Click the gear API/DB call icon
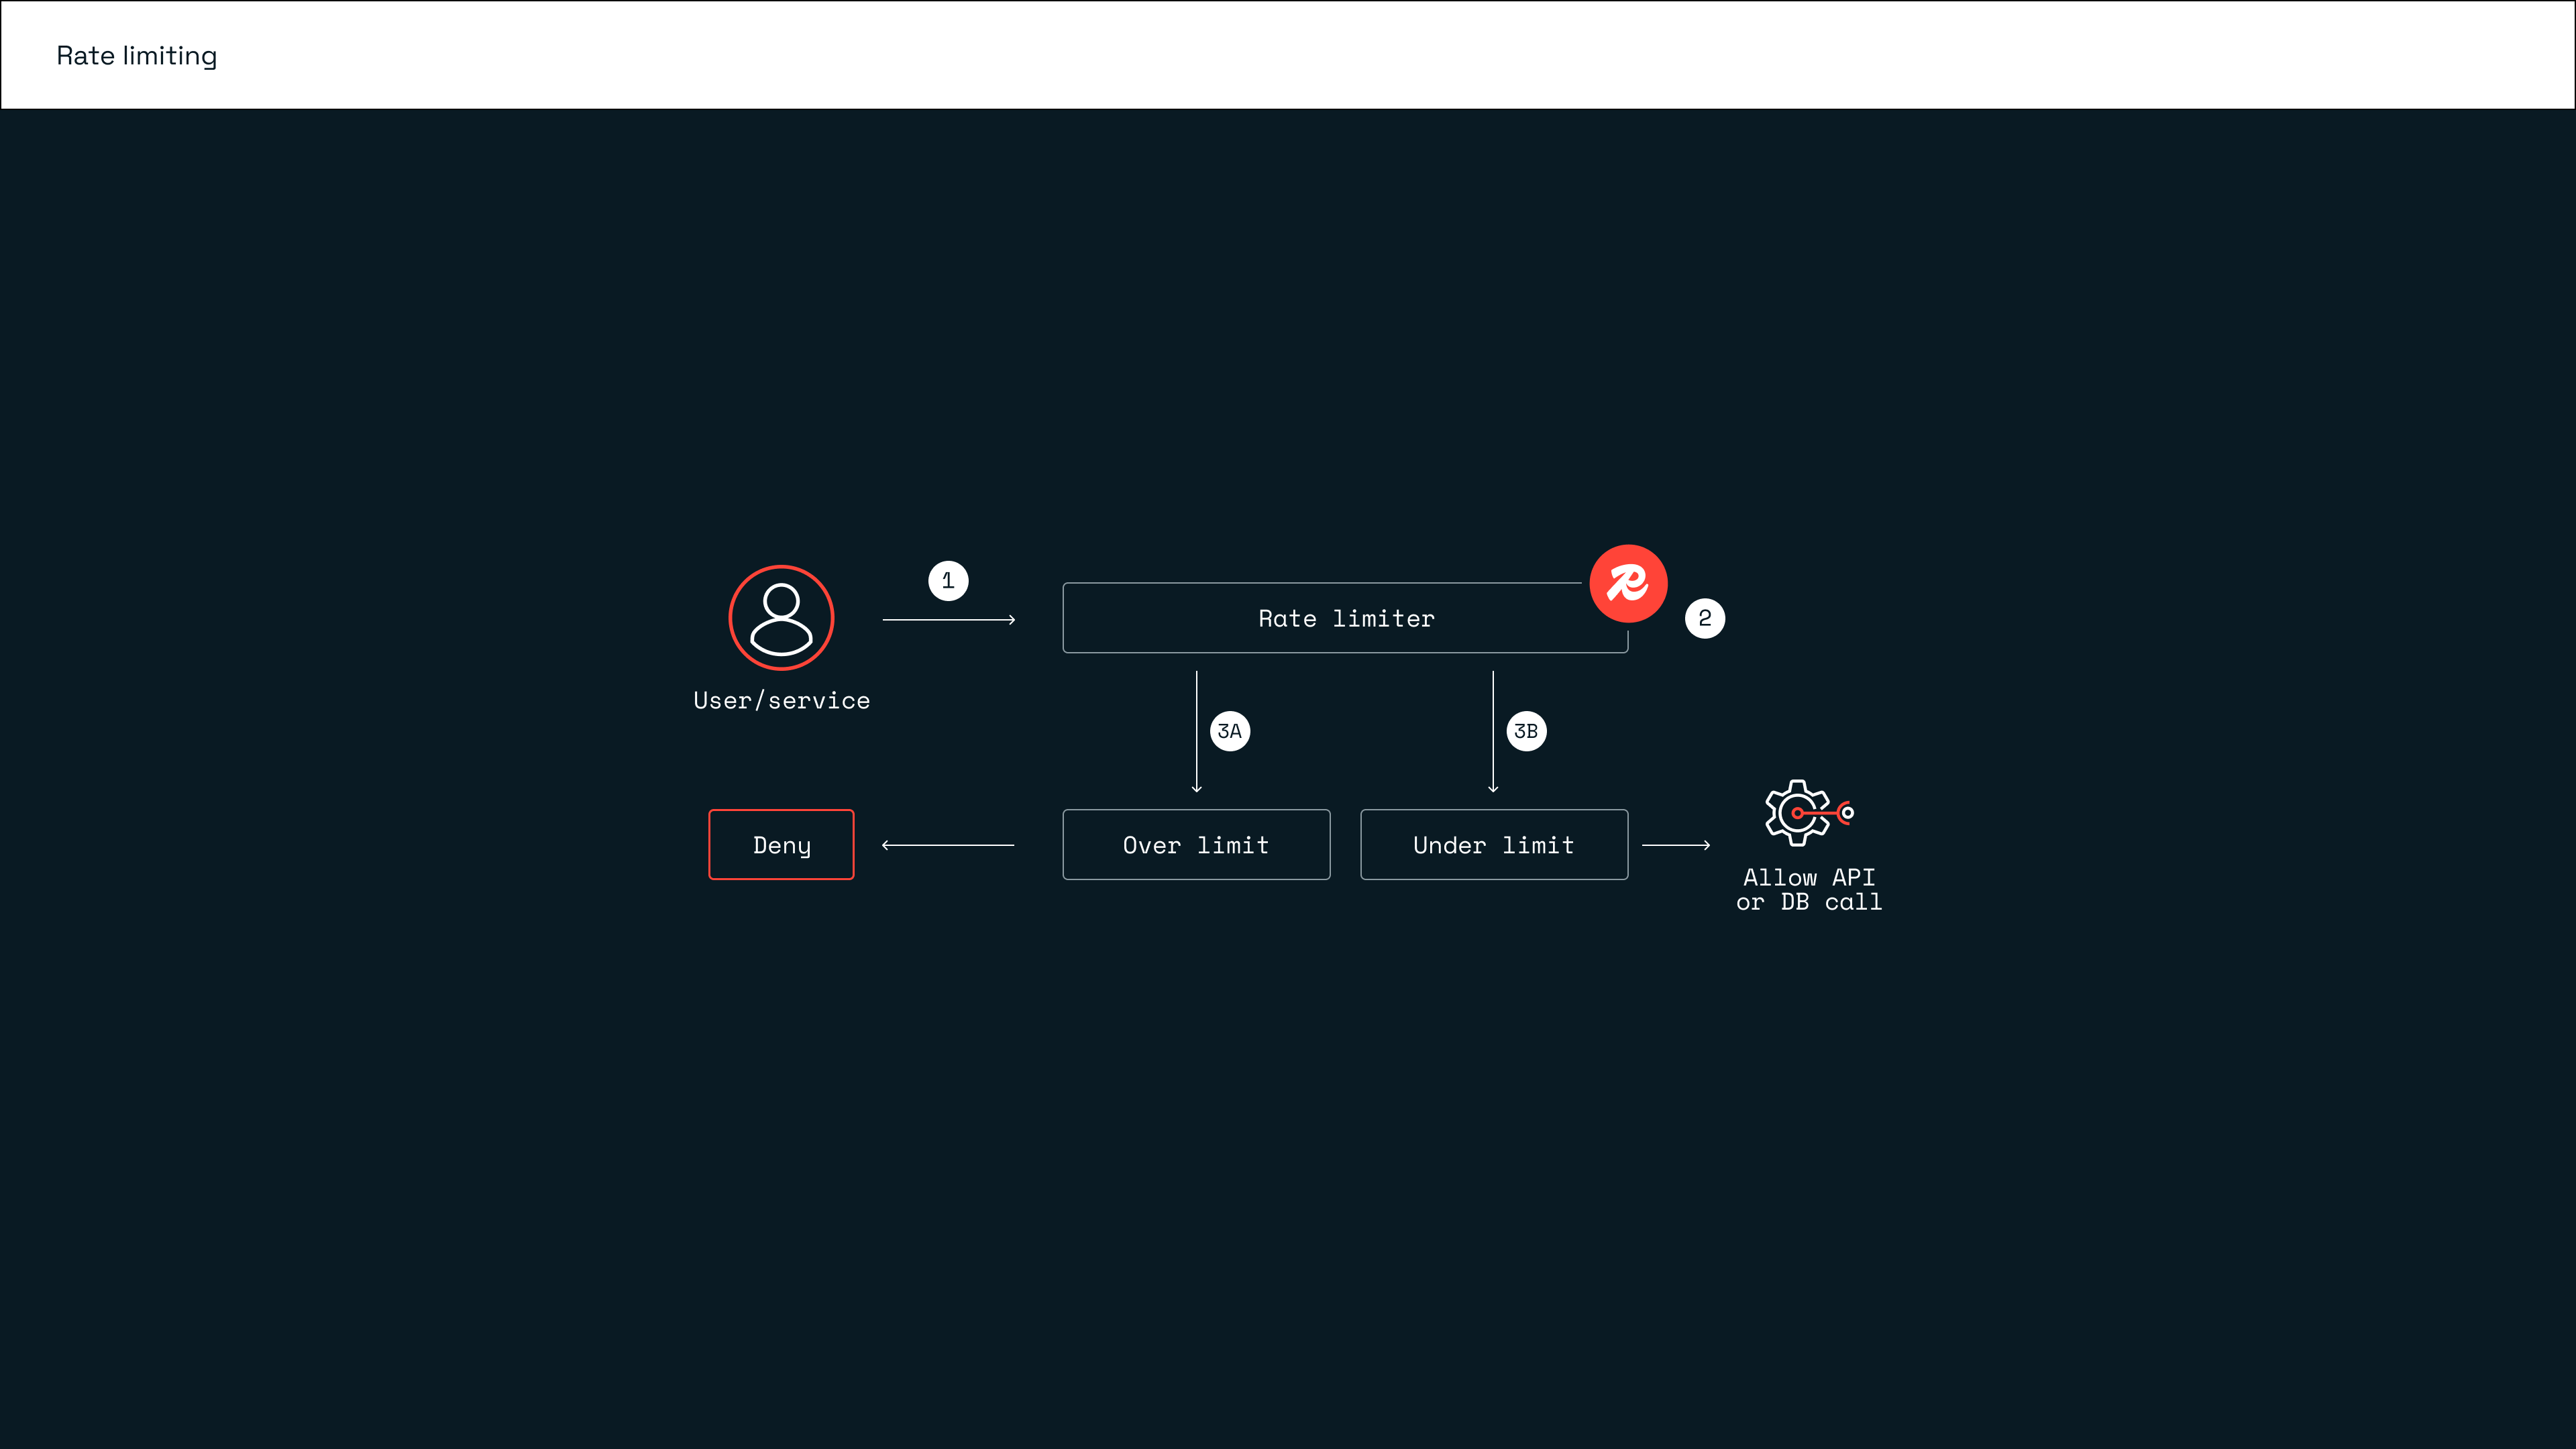 1808,812
